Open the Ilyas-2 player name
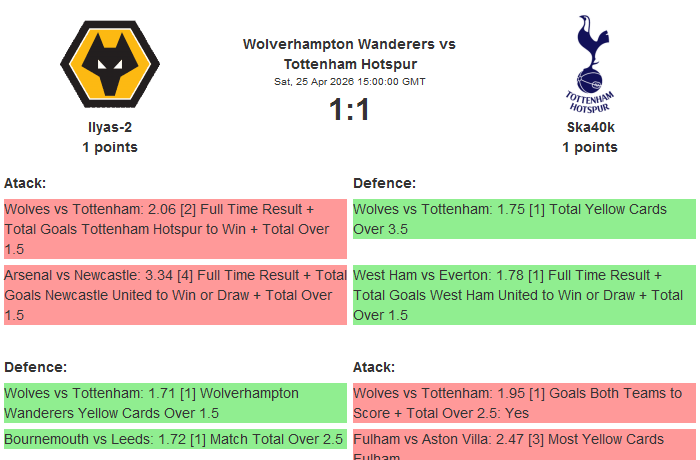The image size is (700, 460). click(x=110, y=127)
